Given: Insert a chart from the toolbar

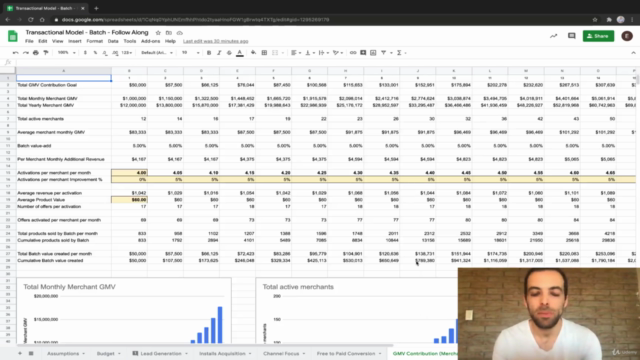Looking at the screenshot, I should (373, 53).
